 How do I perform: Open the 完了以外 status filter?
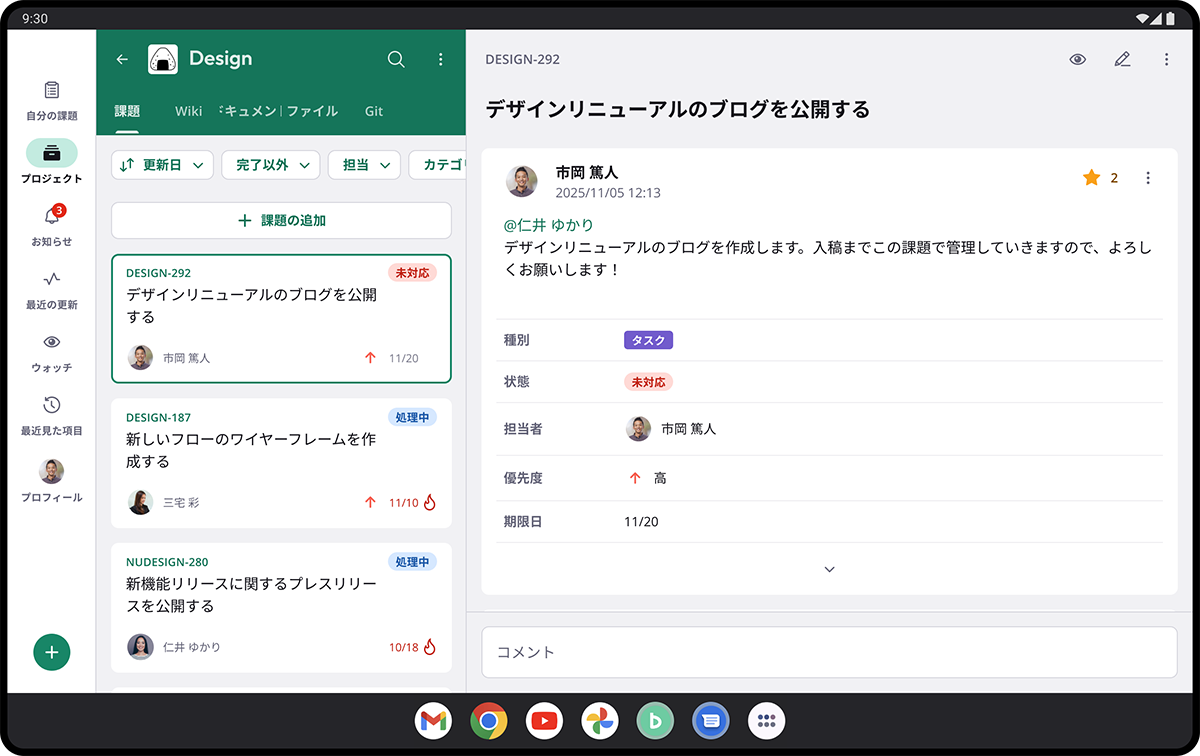[270, 164]
